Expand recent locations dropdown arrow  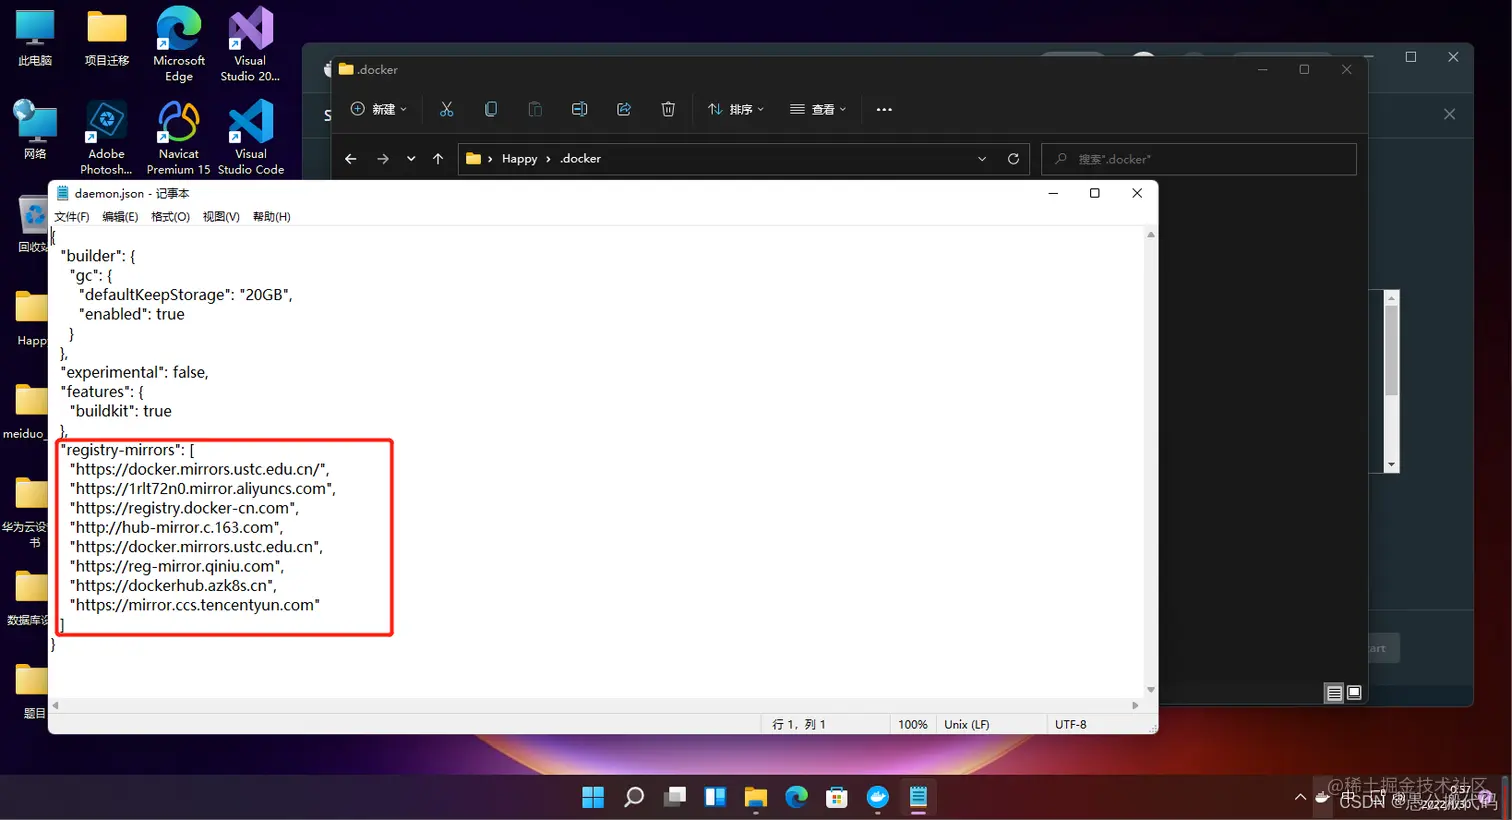[x=411, y=159]
